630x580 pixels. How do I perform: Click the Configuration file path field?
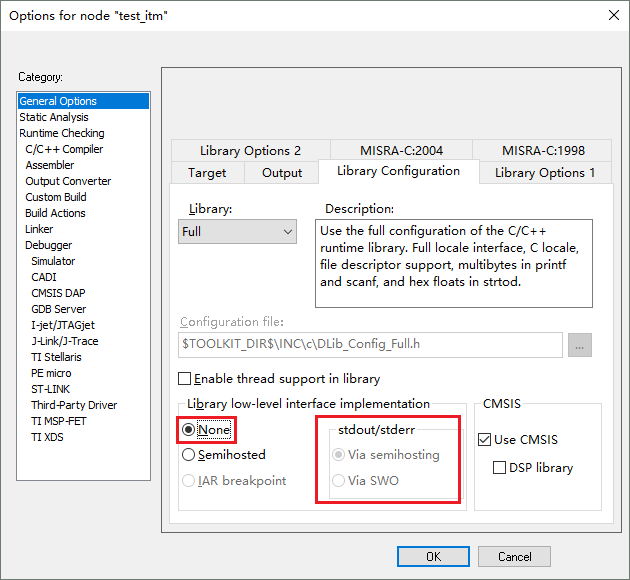tap(370, 345)
